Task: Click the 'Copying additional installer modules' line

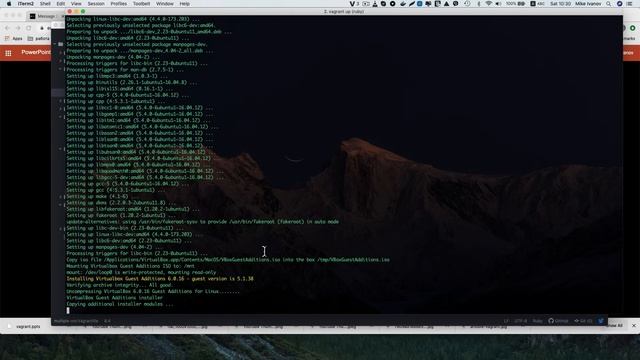Action: pyautogui.click(x=120, y=304)
